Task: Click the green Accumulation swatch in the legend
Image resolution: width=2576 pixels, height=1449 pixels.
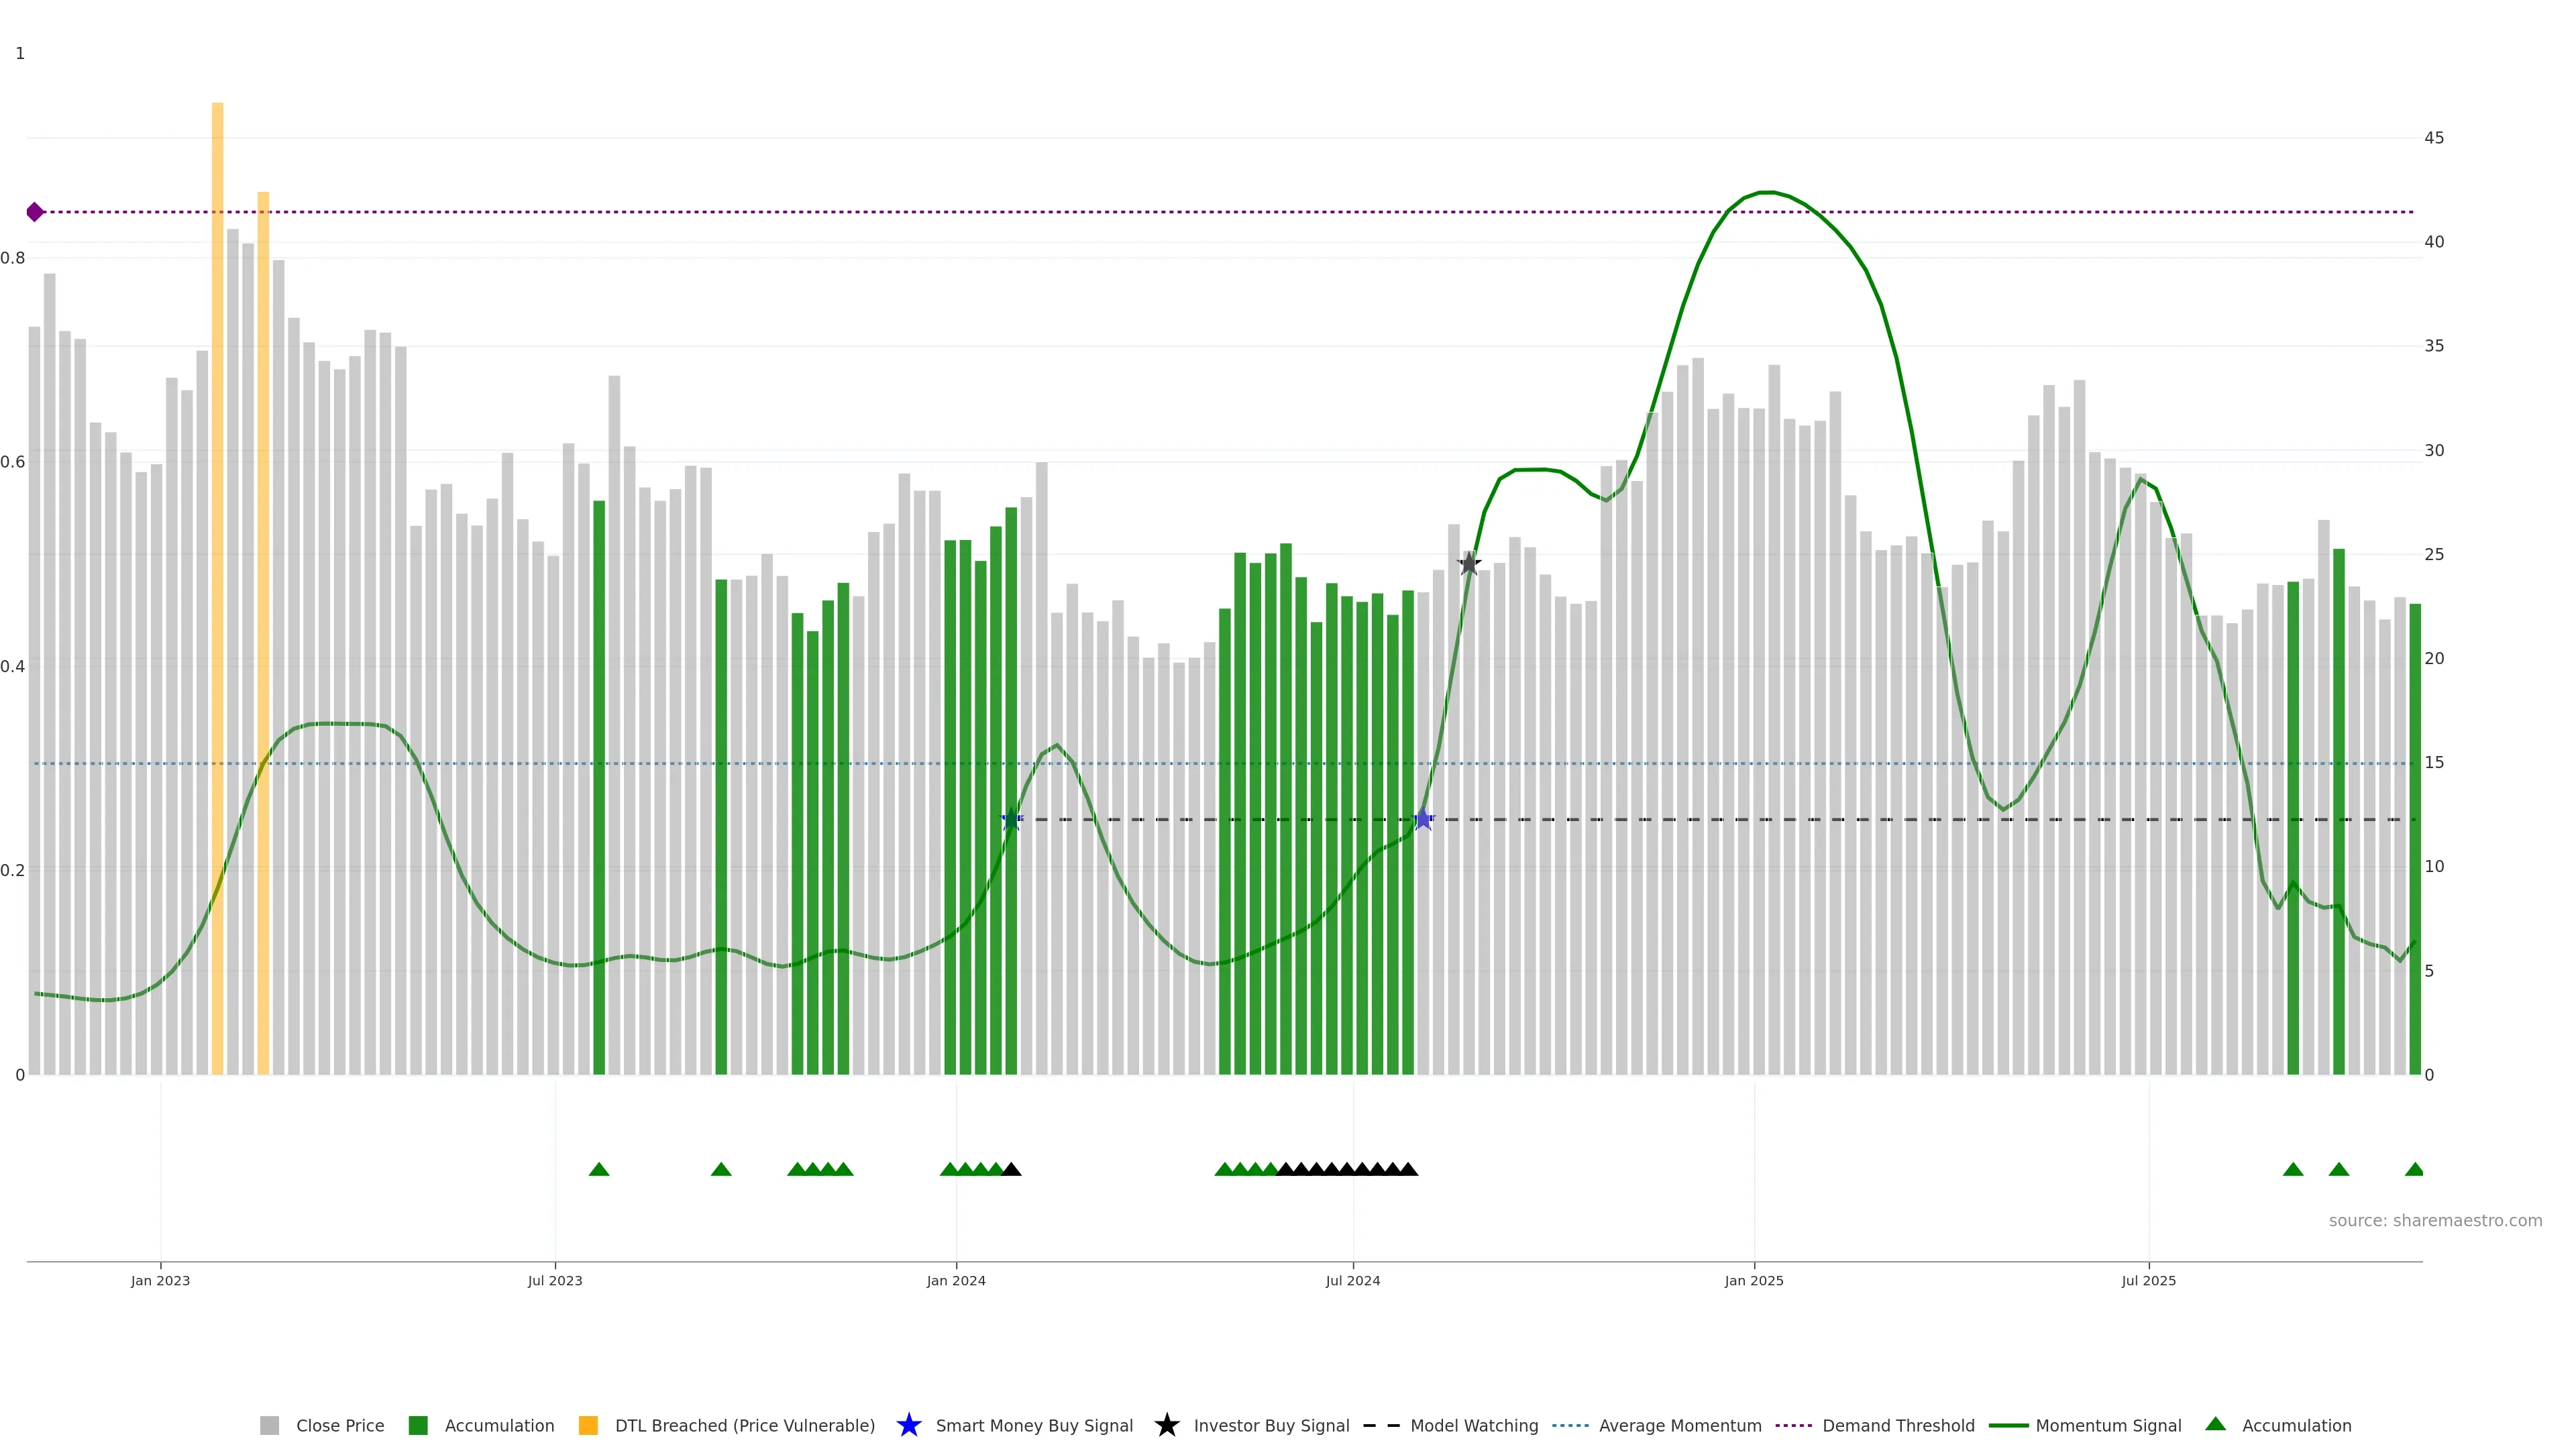Action: pos(418,1425)
